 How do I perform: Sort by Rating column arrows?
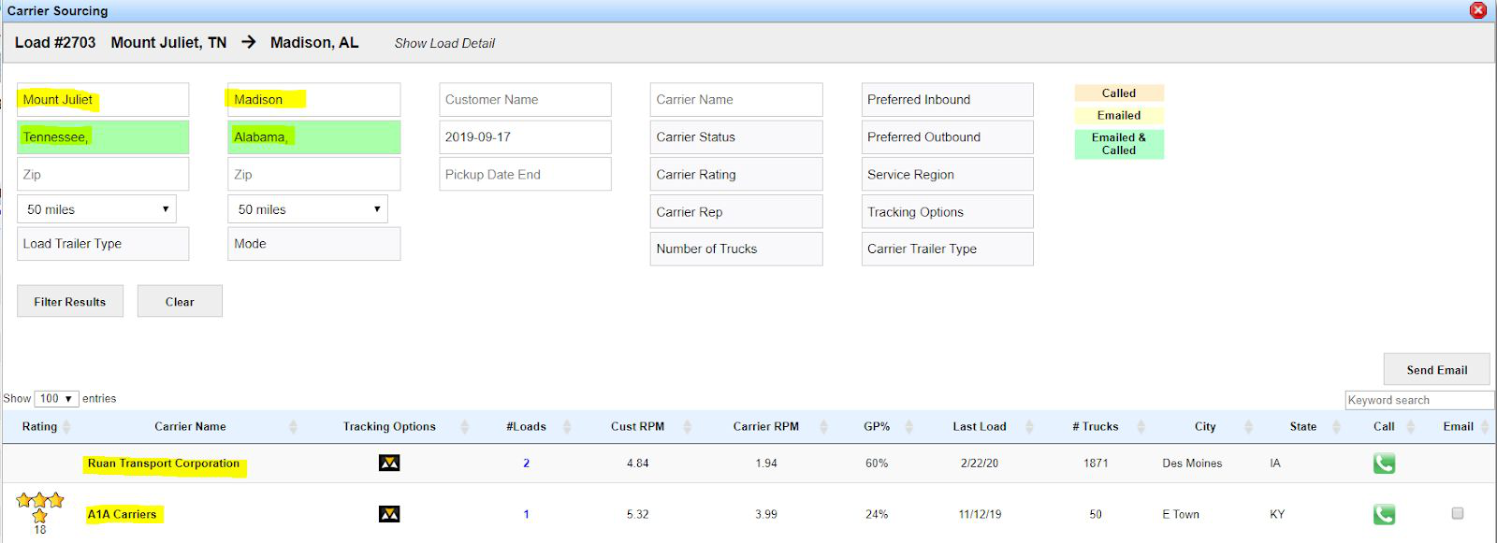66,427
